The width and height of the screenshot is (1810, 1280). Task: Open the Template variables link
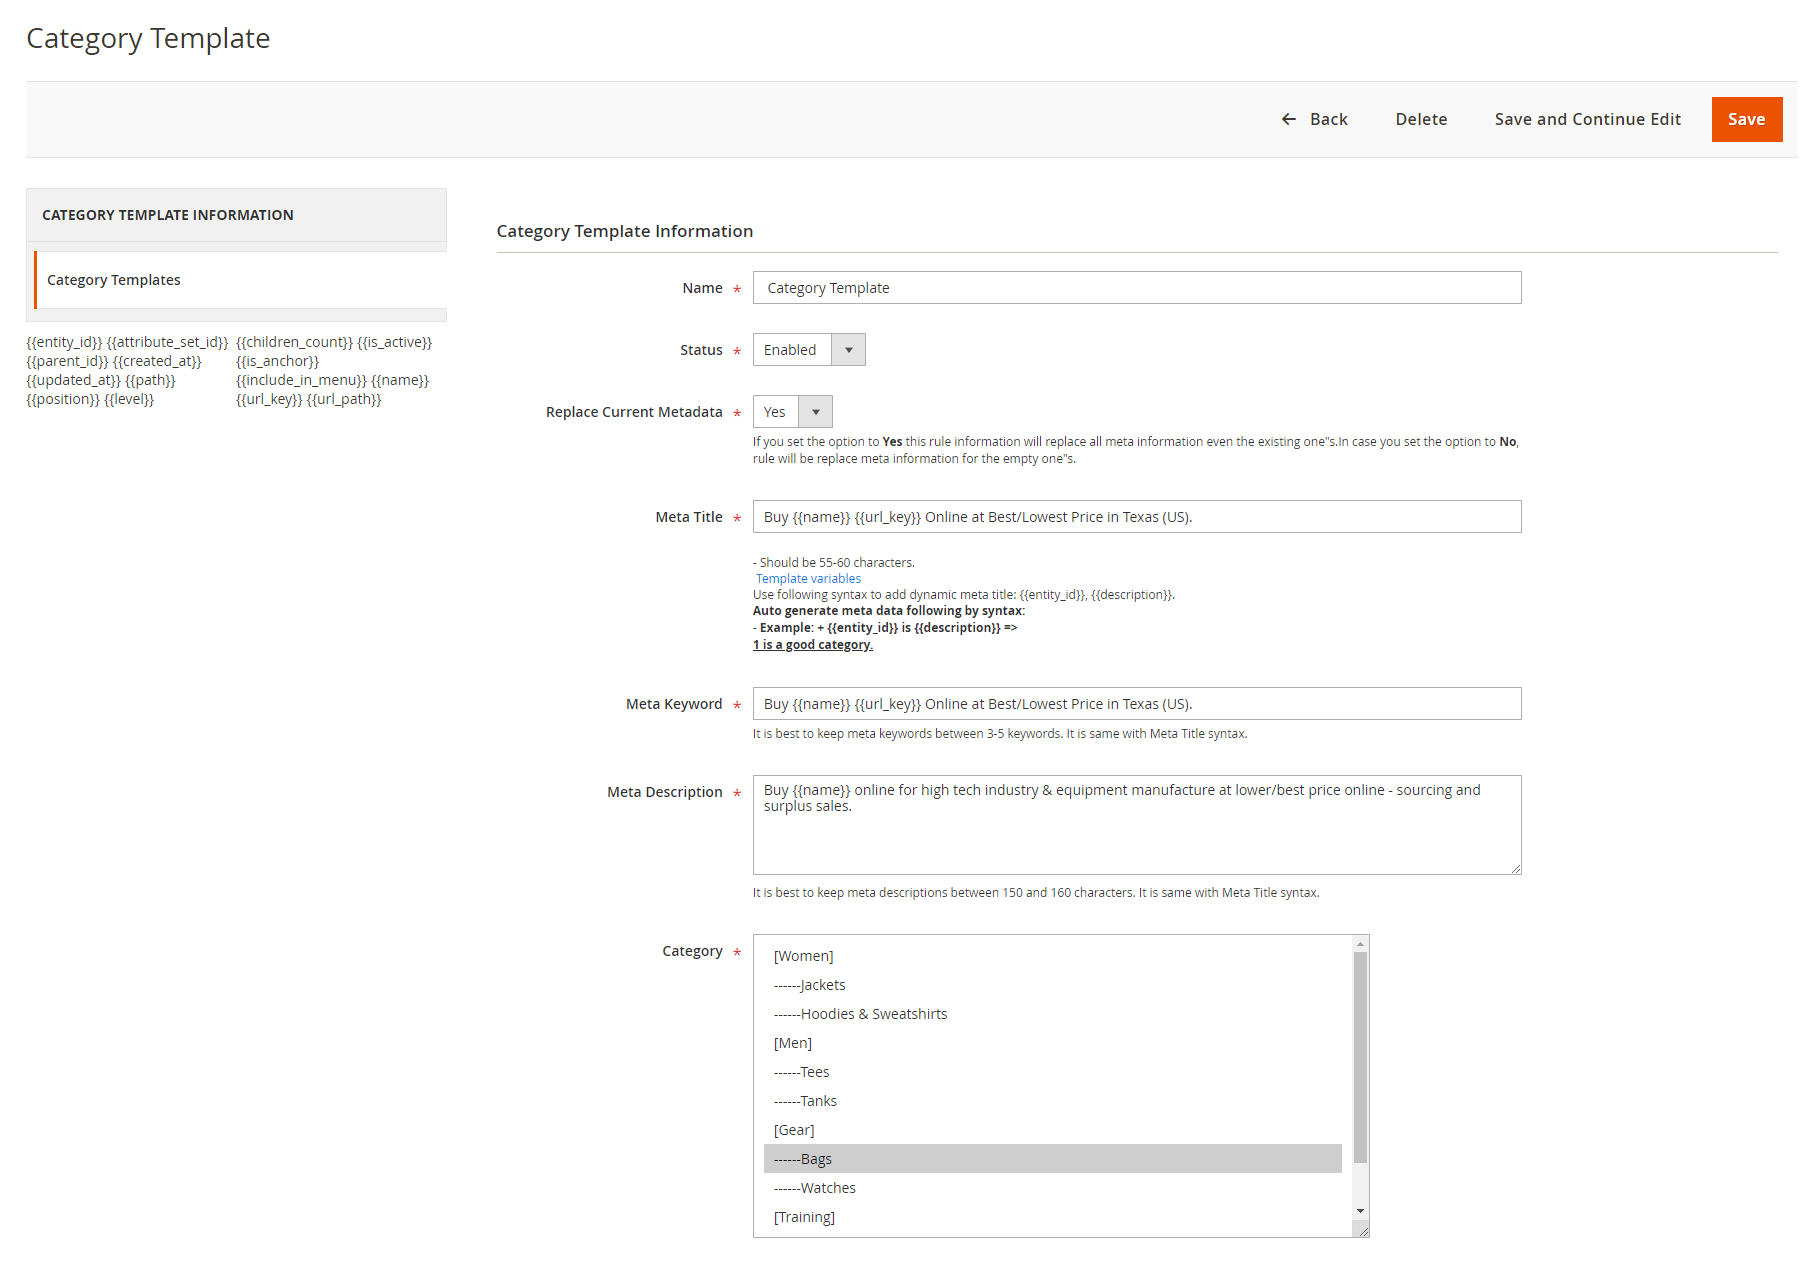[808, 579]
